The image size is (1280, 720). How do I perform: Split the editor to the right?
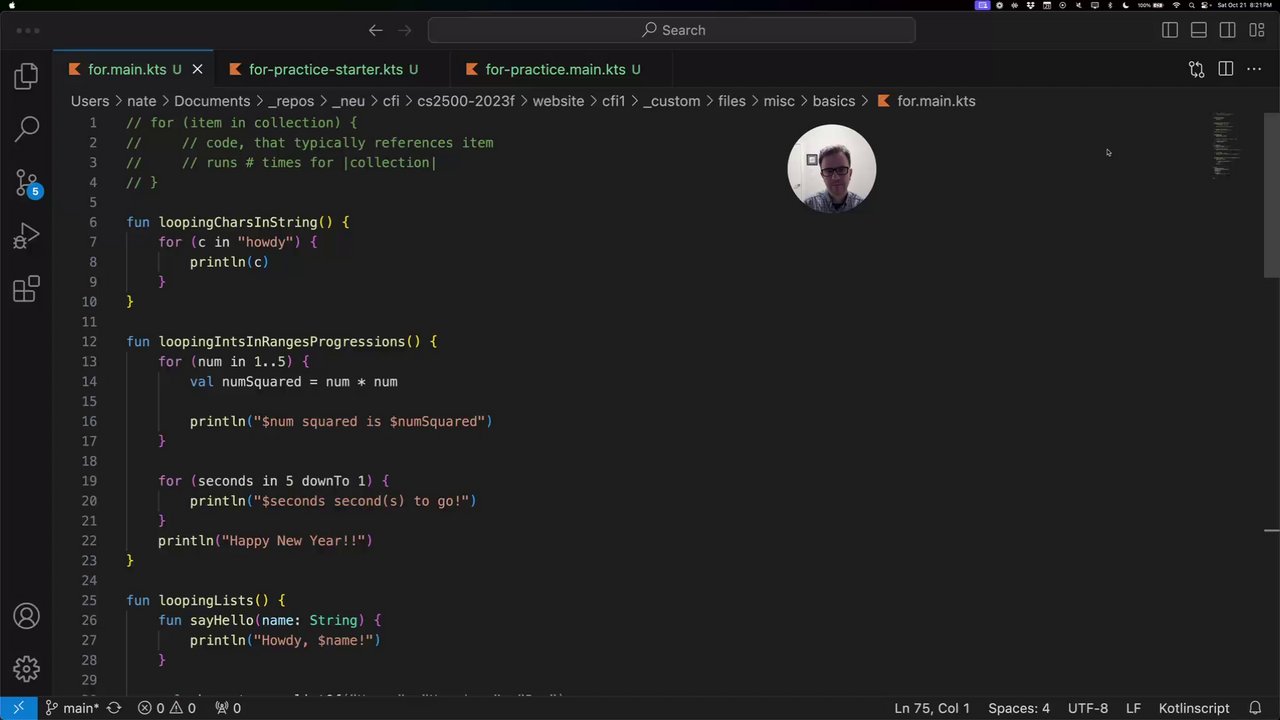pyautogui.click(x=1225, y=69)
